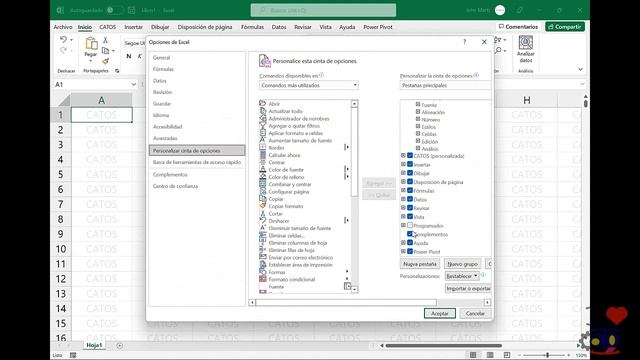Click the undo arrow in the ribbon

(x=63, y=40)
